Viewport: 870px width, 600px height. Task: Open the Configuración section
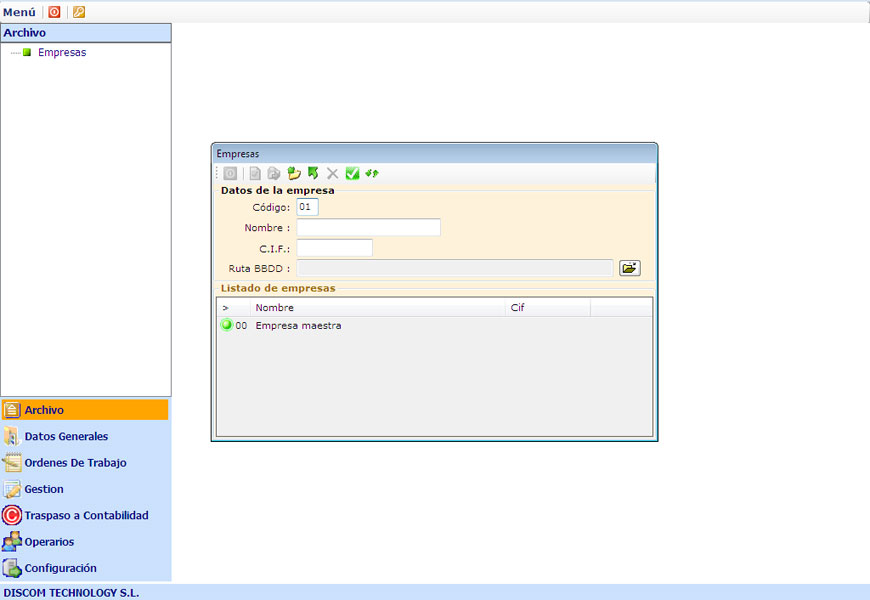click(x=60, y=568)
